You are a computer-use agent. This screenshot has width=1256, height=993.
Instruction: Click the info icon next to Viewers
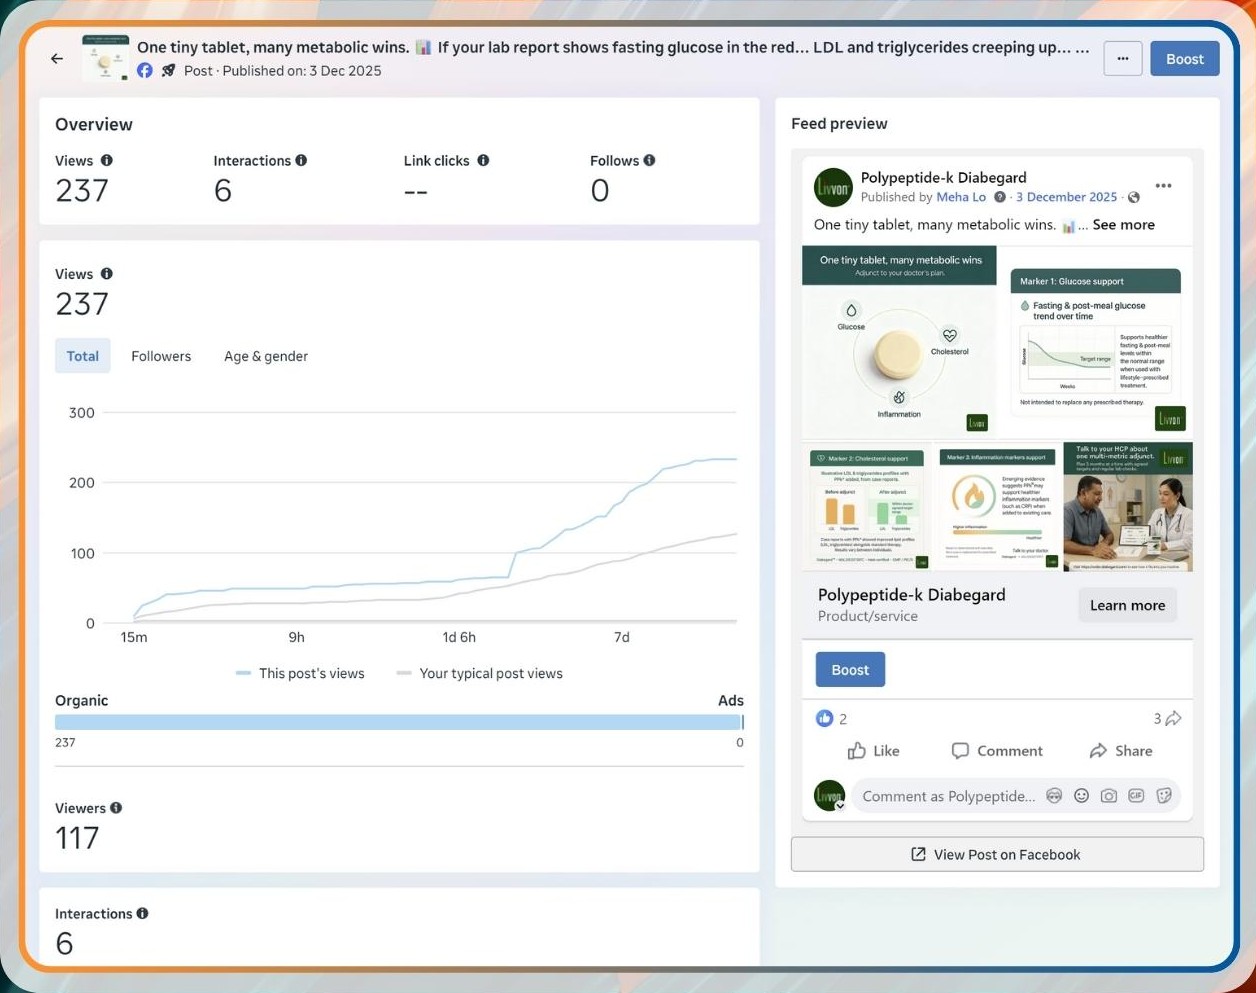(116, 808)
